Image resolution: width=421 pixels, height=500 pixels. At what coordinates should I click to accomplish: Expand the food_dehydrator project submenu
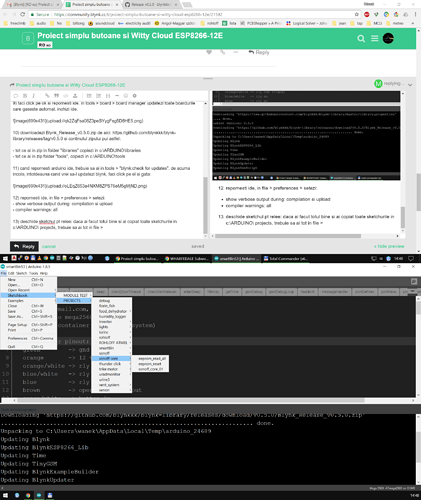pos(112,311)
